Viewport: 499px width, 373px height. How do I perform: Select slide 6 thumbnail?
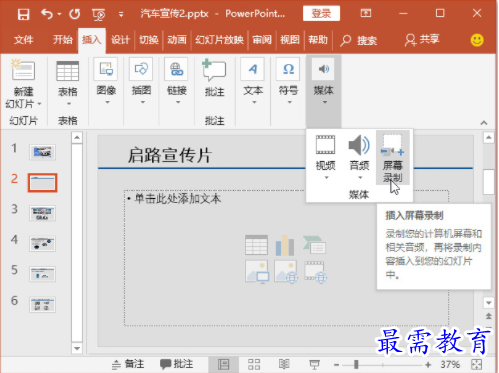(42, 305)
